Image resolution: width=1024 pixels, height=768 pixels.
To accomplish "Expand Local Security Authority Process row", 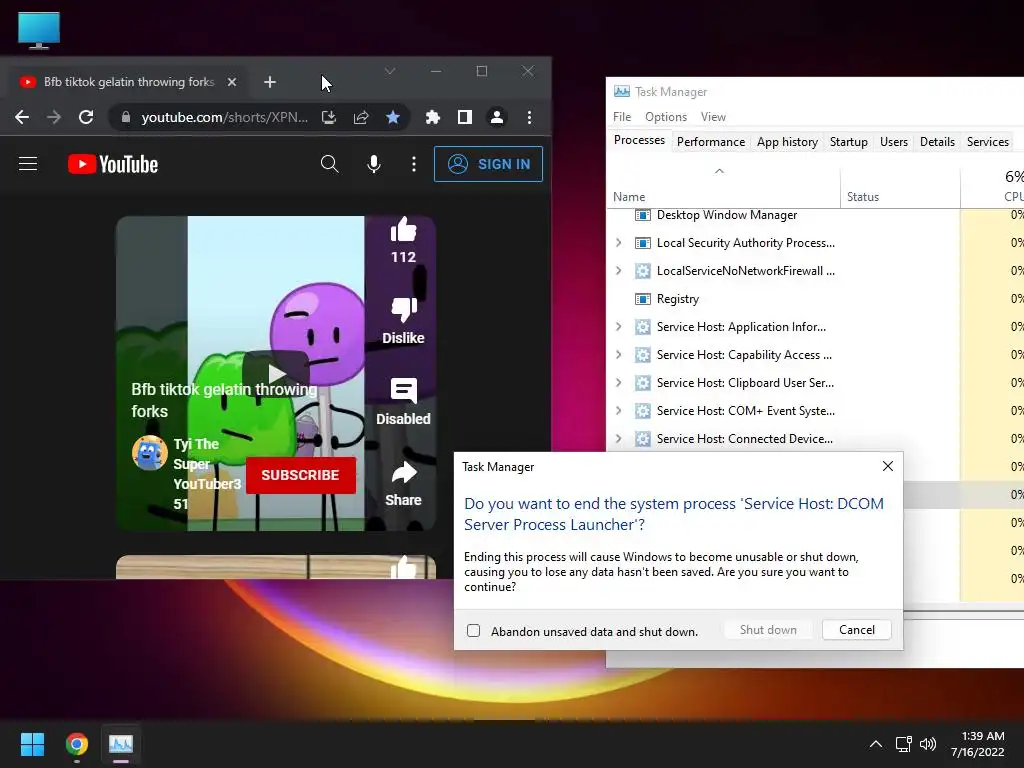I will [618, 243].
